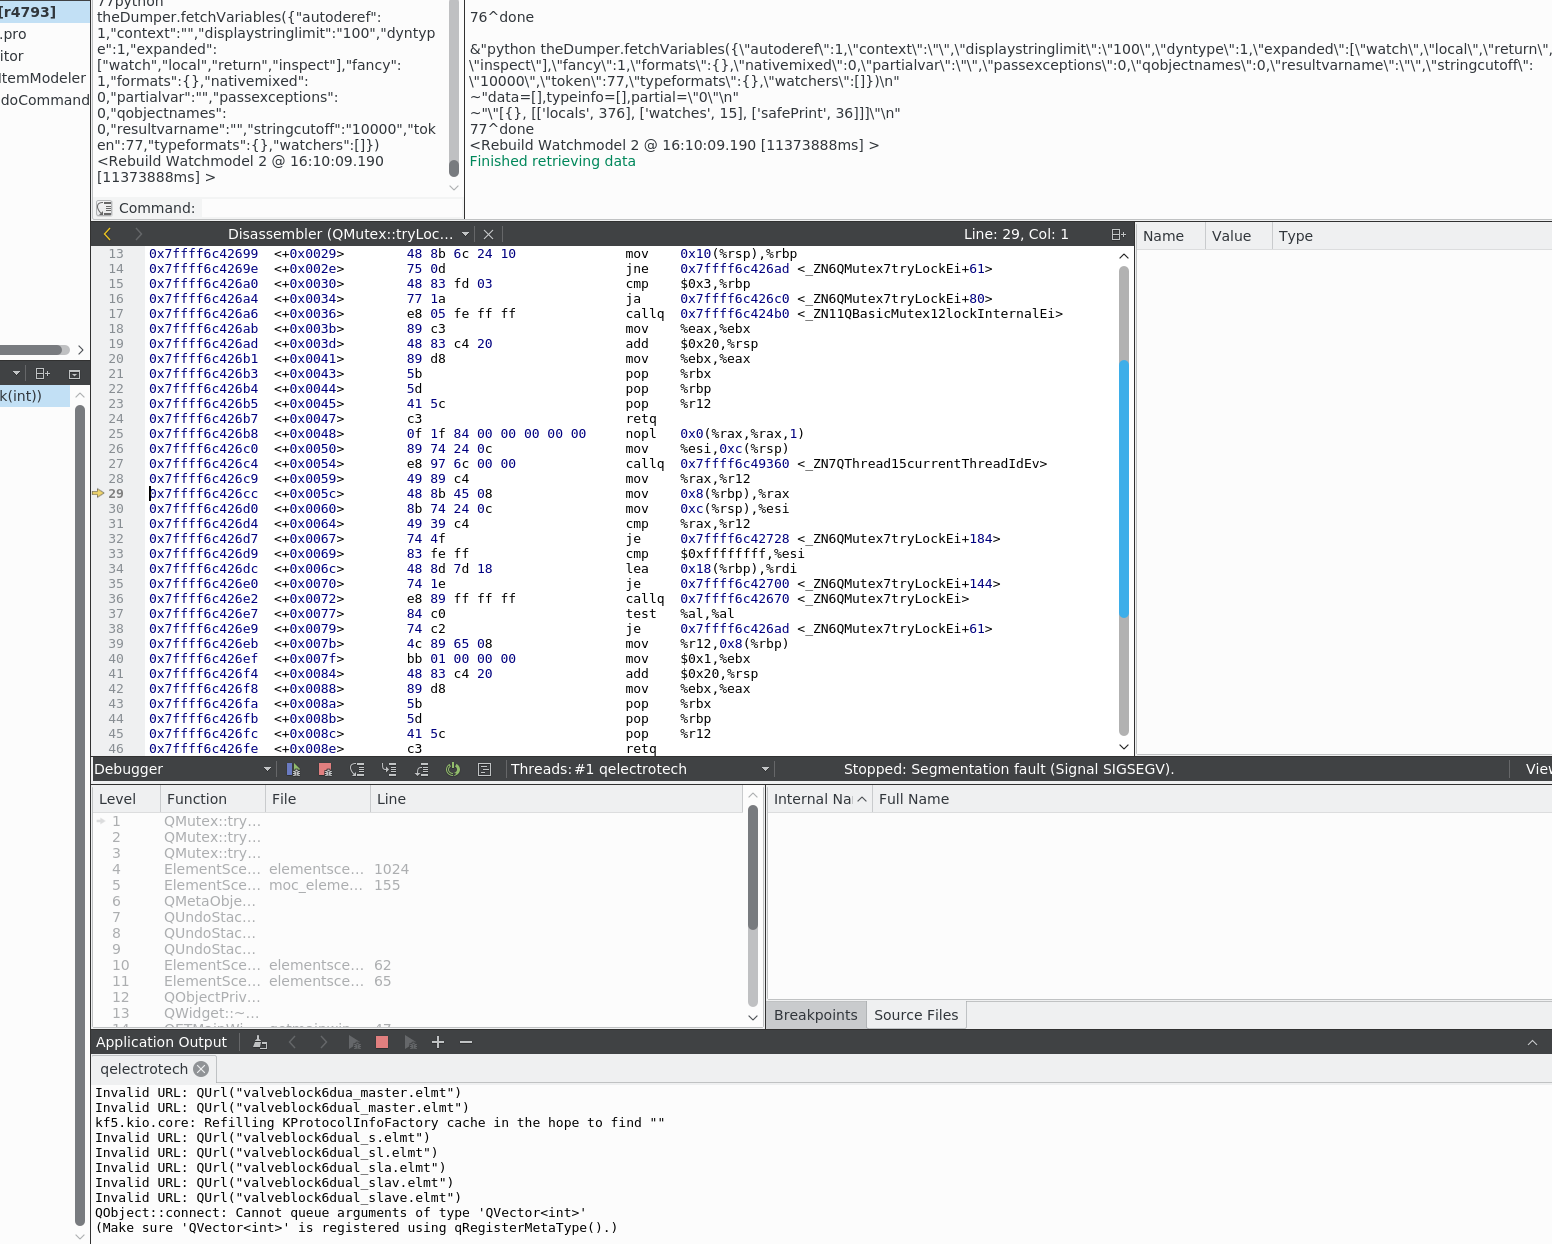1552x1244 pixels.
Task: Click the Continue debugging icon
Action: 293,769
